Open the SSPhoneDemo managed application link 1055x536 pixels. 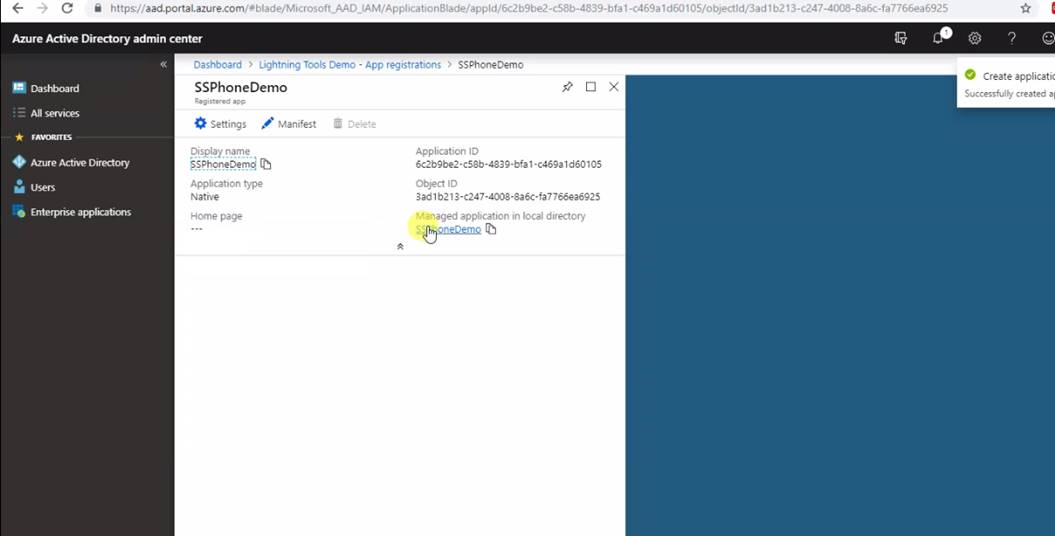coord(448,229)
